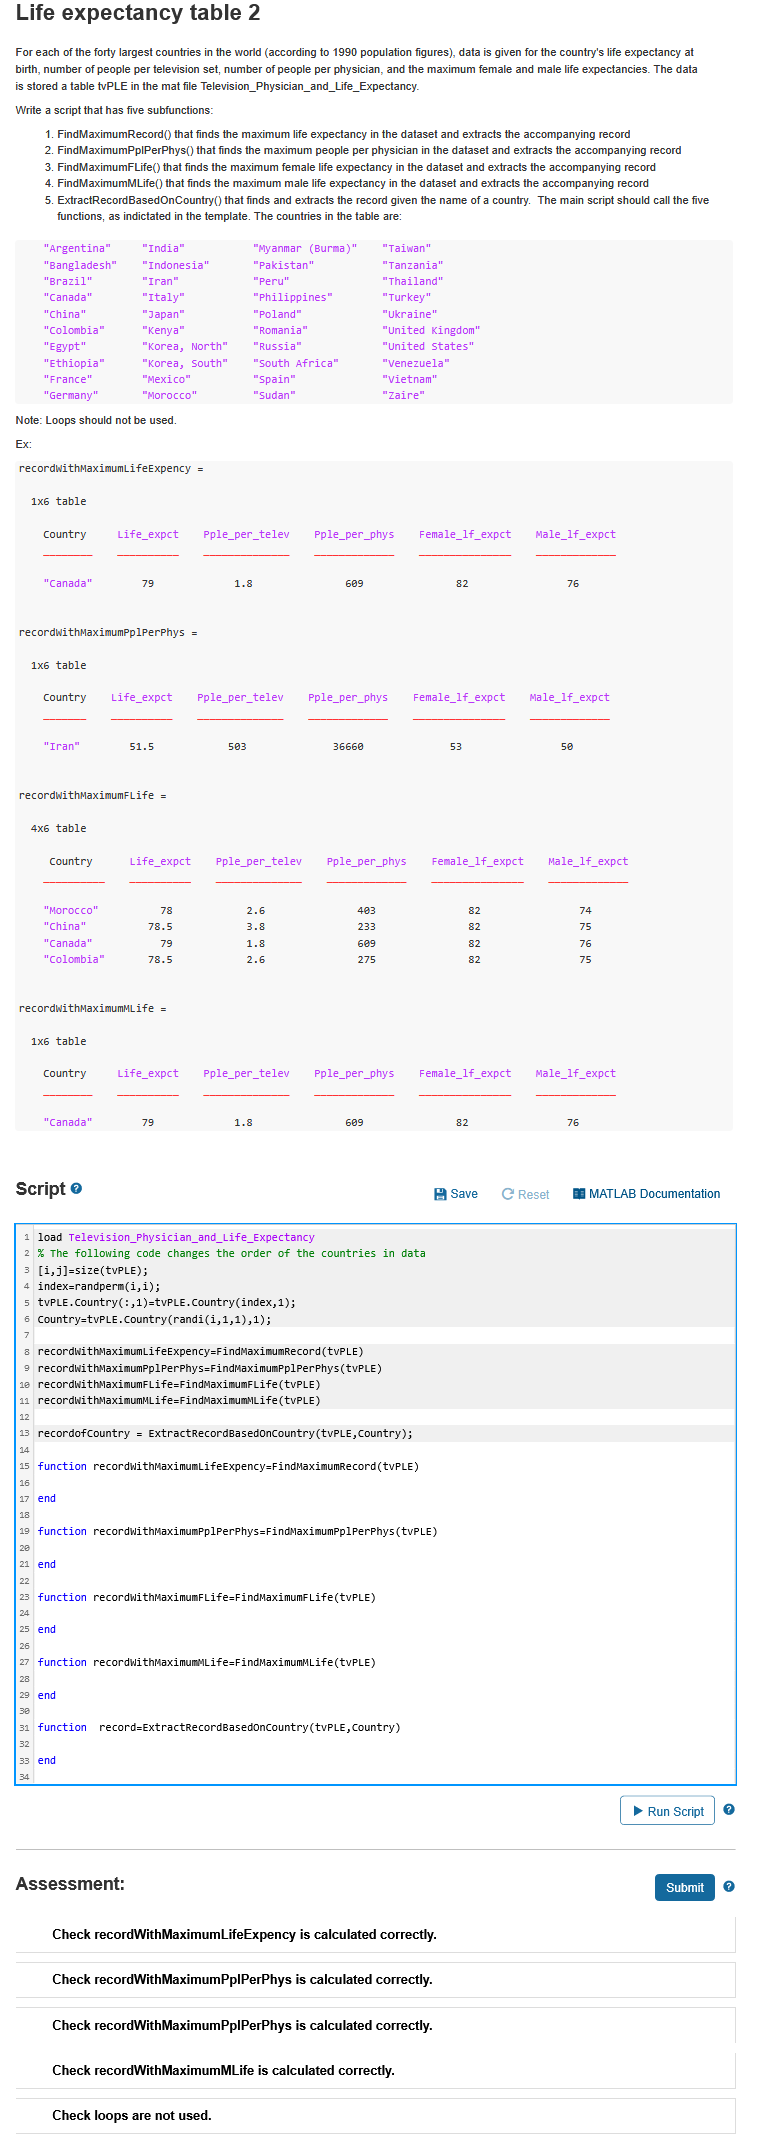The width and height of the screenshot is (757, 2145).
Task: Submit the solution for assessment
Action: click(684, 1887)
